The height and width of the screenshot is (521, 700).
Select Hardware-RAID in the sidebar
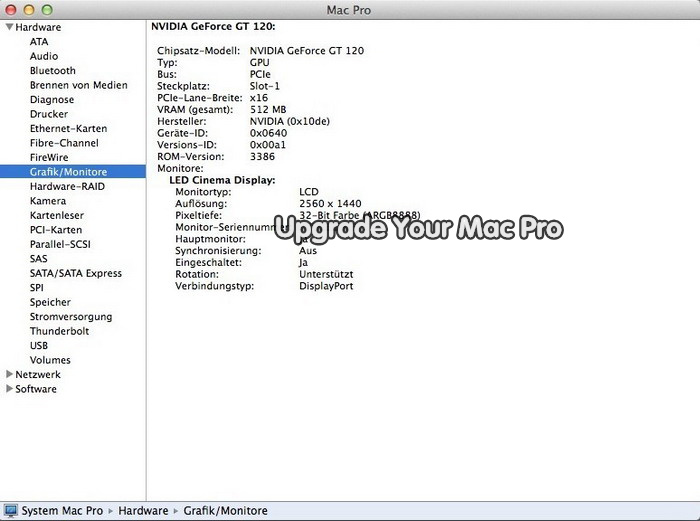[x=67, y=187]
